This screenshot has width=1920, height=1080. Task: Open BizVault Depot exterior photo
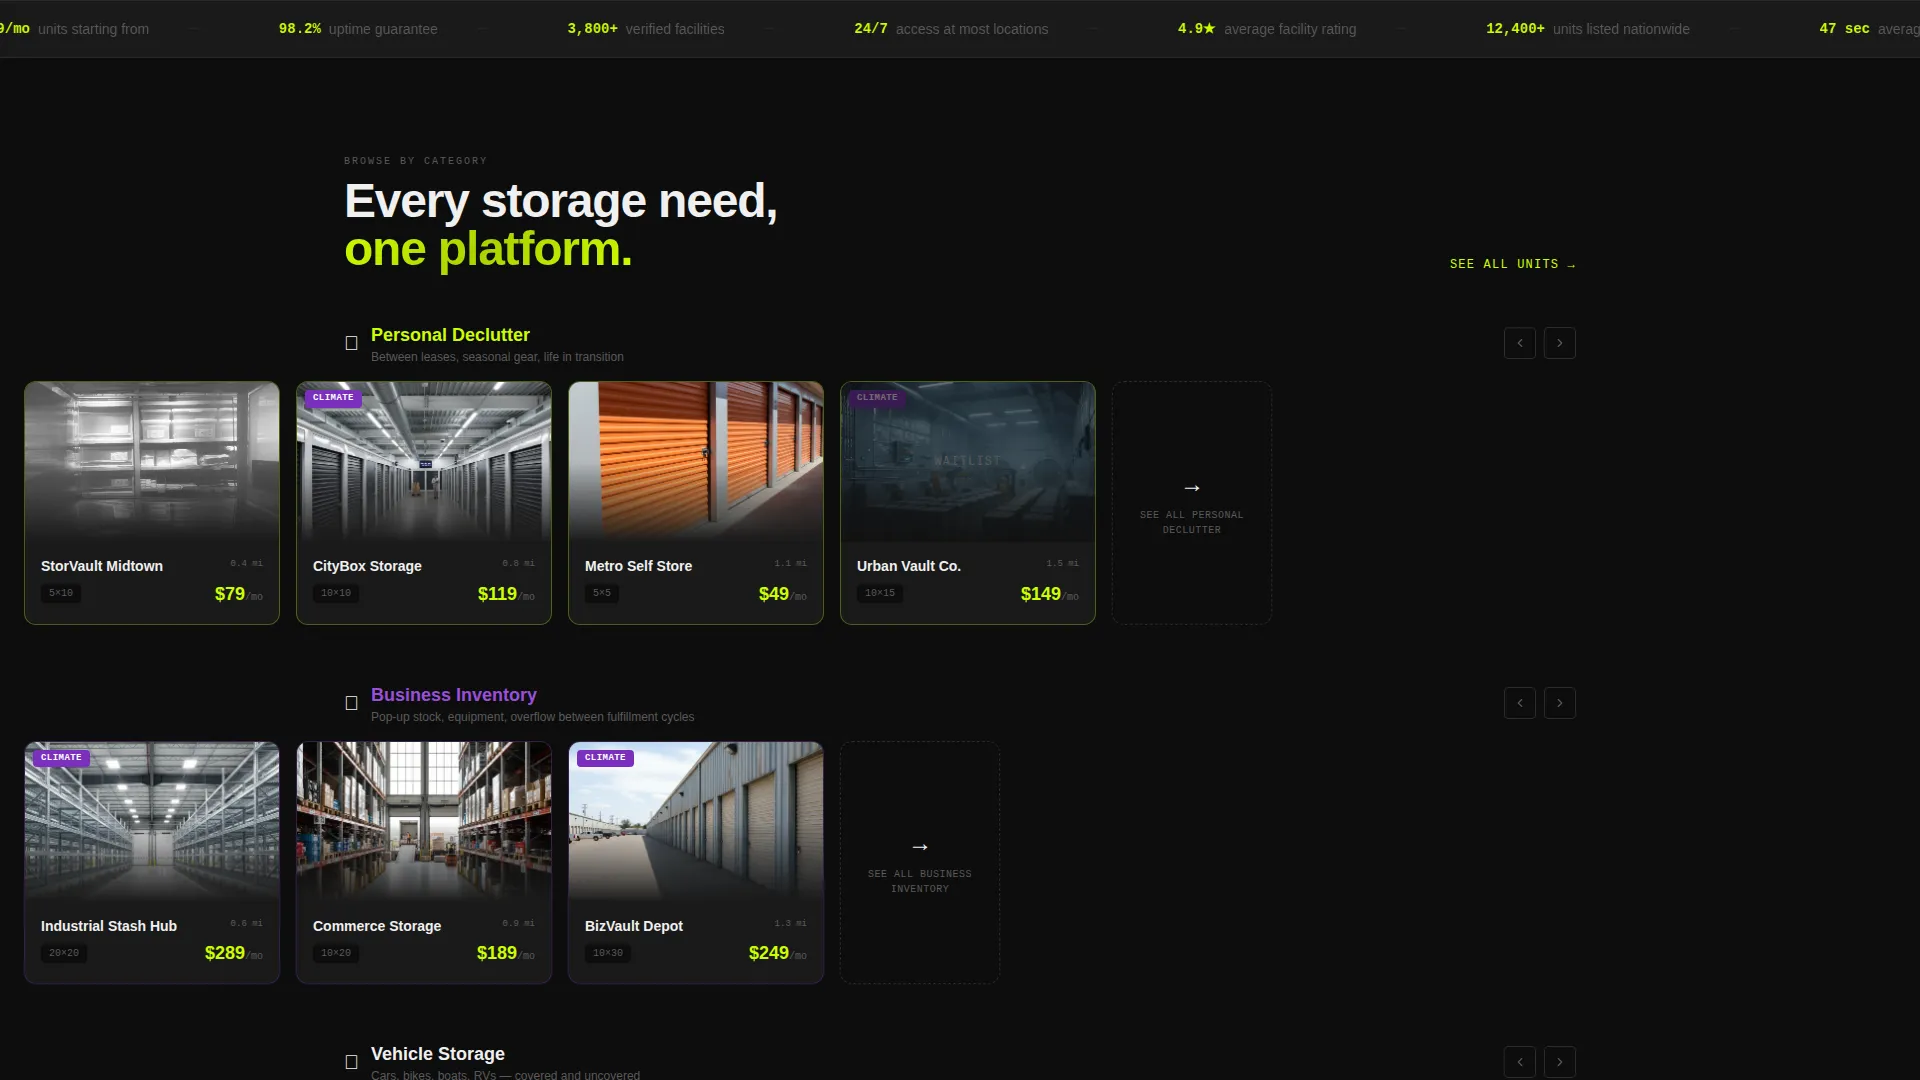pyautogui.click(x=696, y=822)
